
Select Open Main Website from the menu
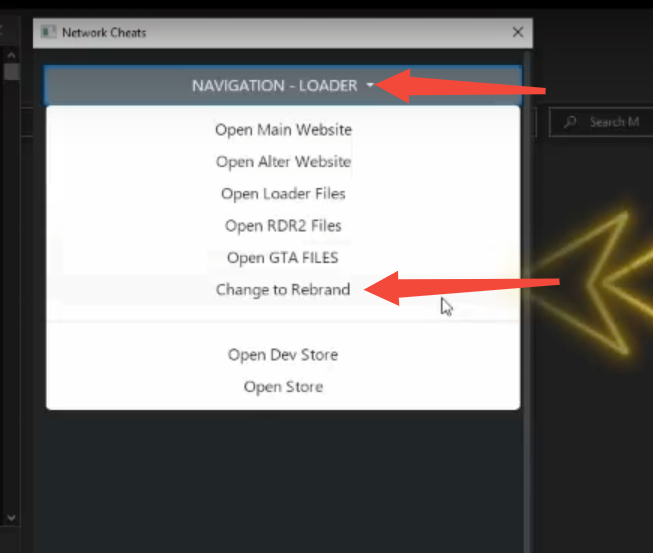coord(283,130)
